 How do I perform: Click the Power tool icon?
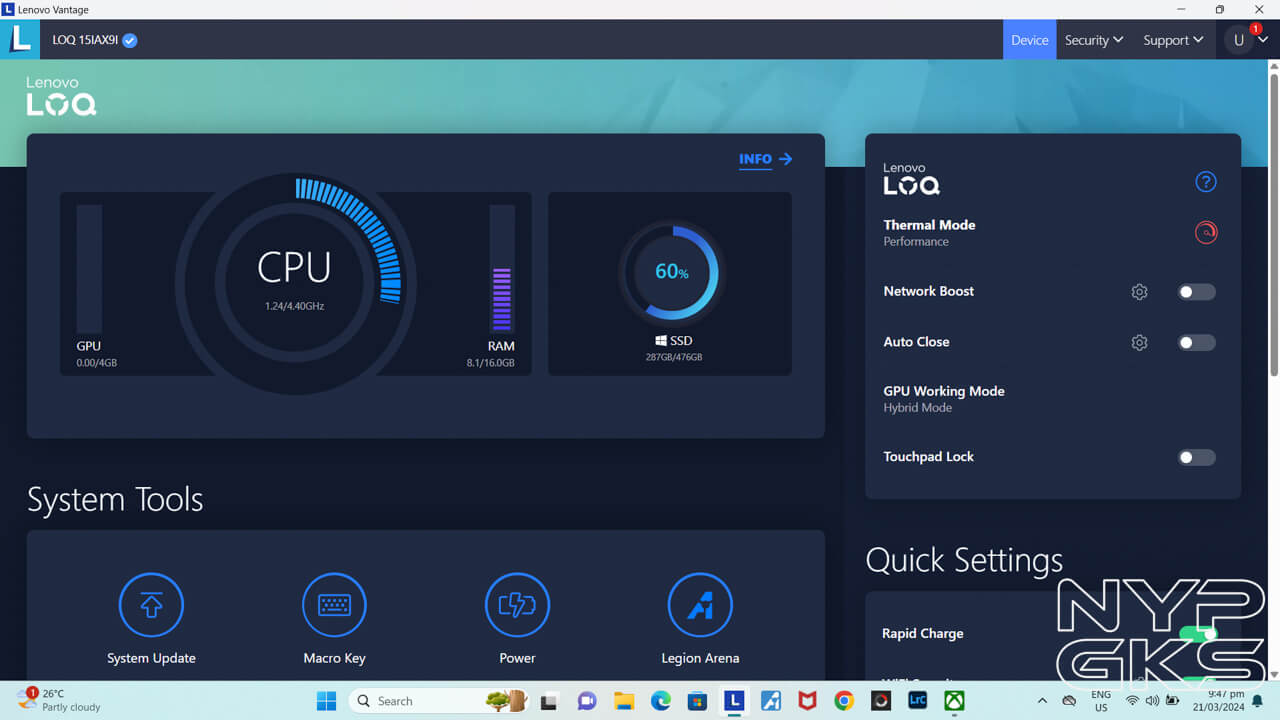point(517,605)
